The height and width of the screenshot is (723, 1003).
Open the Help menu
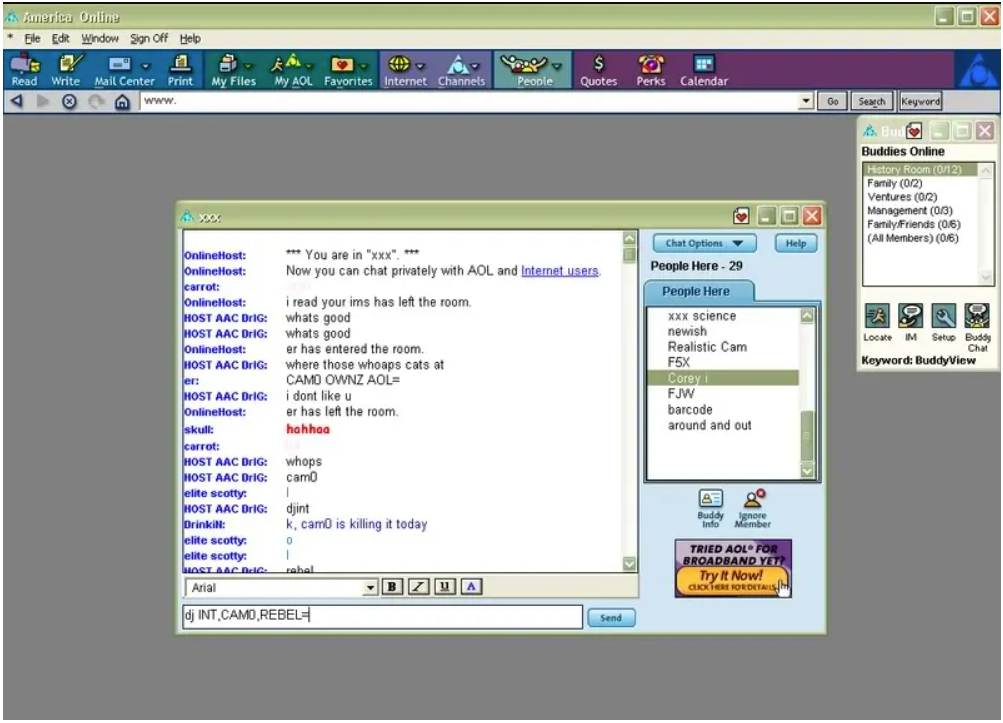click(190, 38)
